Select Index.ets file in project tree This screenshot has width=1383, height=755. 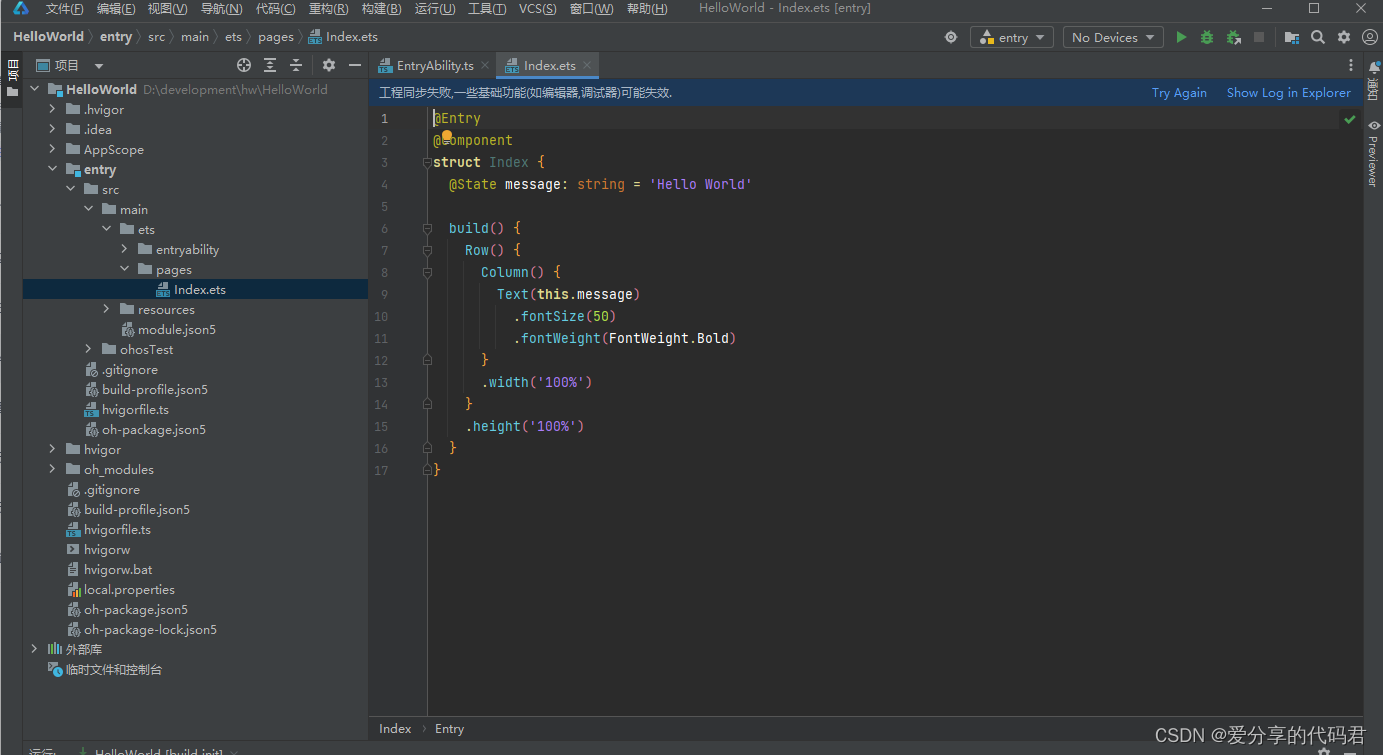coord(200,289)
